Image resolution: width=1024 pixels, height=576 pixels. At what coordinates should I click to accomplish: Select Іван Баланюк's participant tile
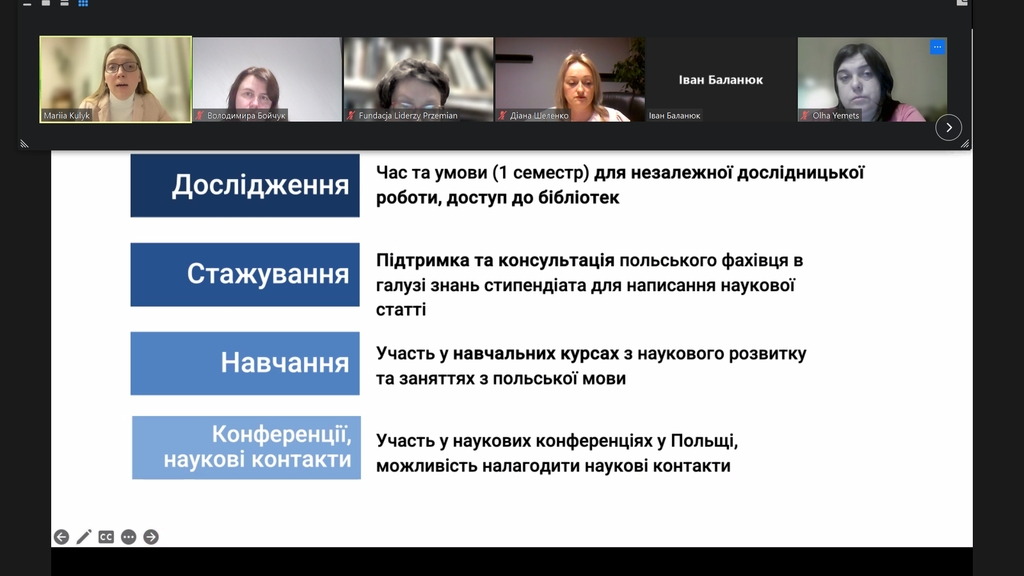pyautogui.click(x=721, y=79)
